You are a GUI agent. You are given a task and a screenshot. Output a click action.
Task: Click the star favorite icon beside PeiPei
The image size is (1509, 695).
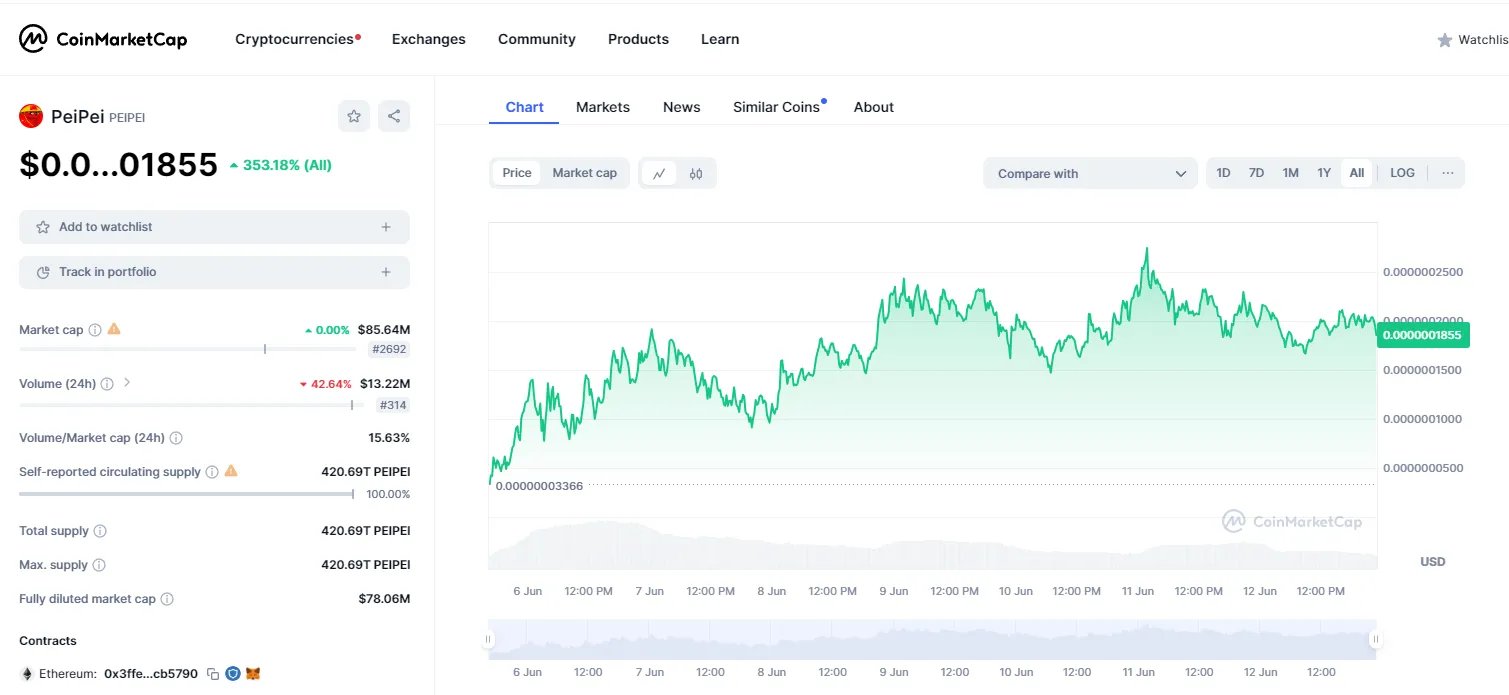(354, 116)
